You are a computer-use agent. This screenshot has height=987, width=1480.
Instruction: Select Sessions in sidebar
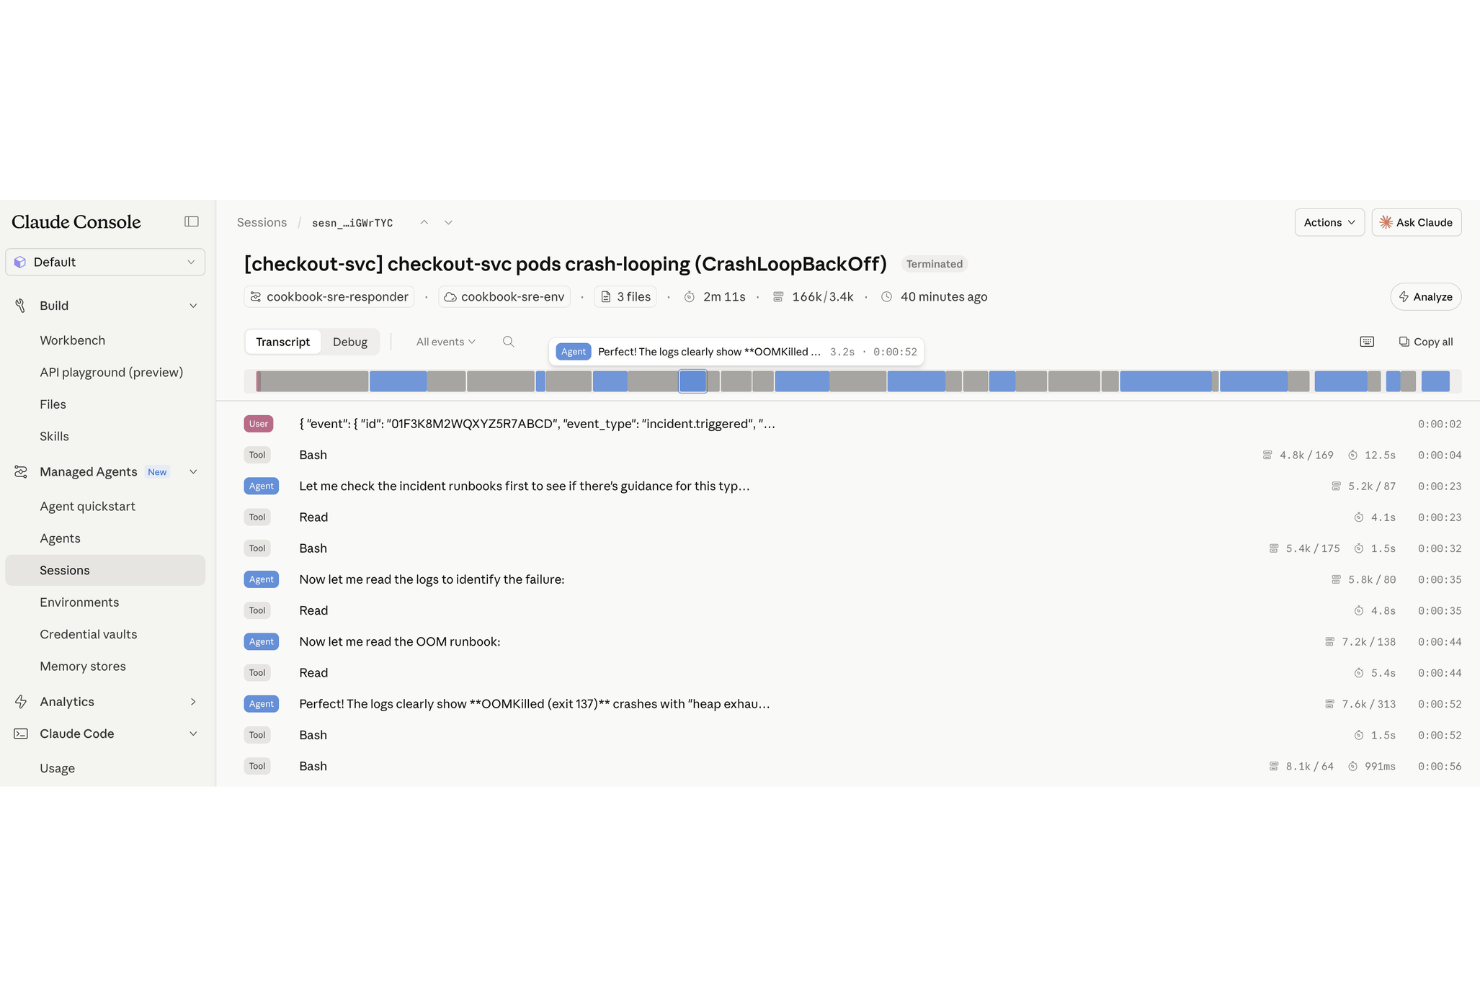coord(105,570)
